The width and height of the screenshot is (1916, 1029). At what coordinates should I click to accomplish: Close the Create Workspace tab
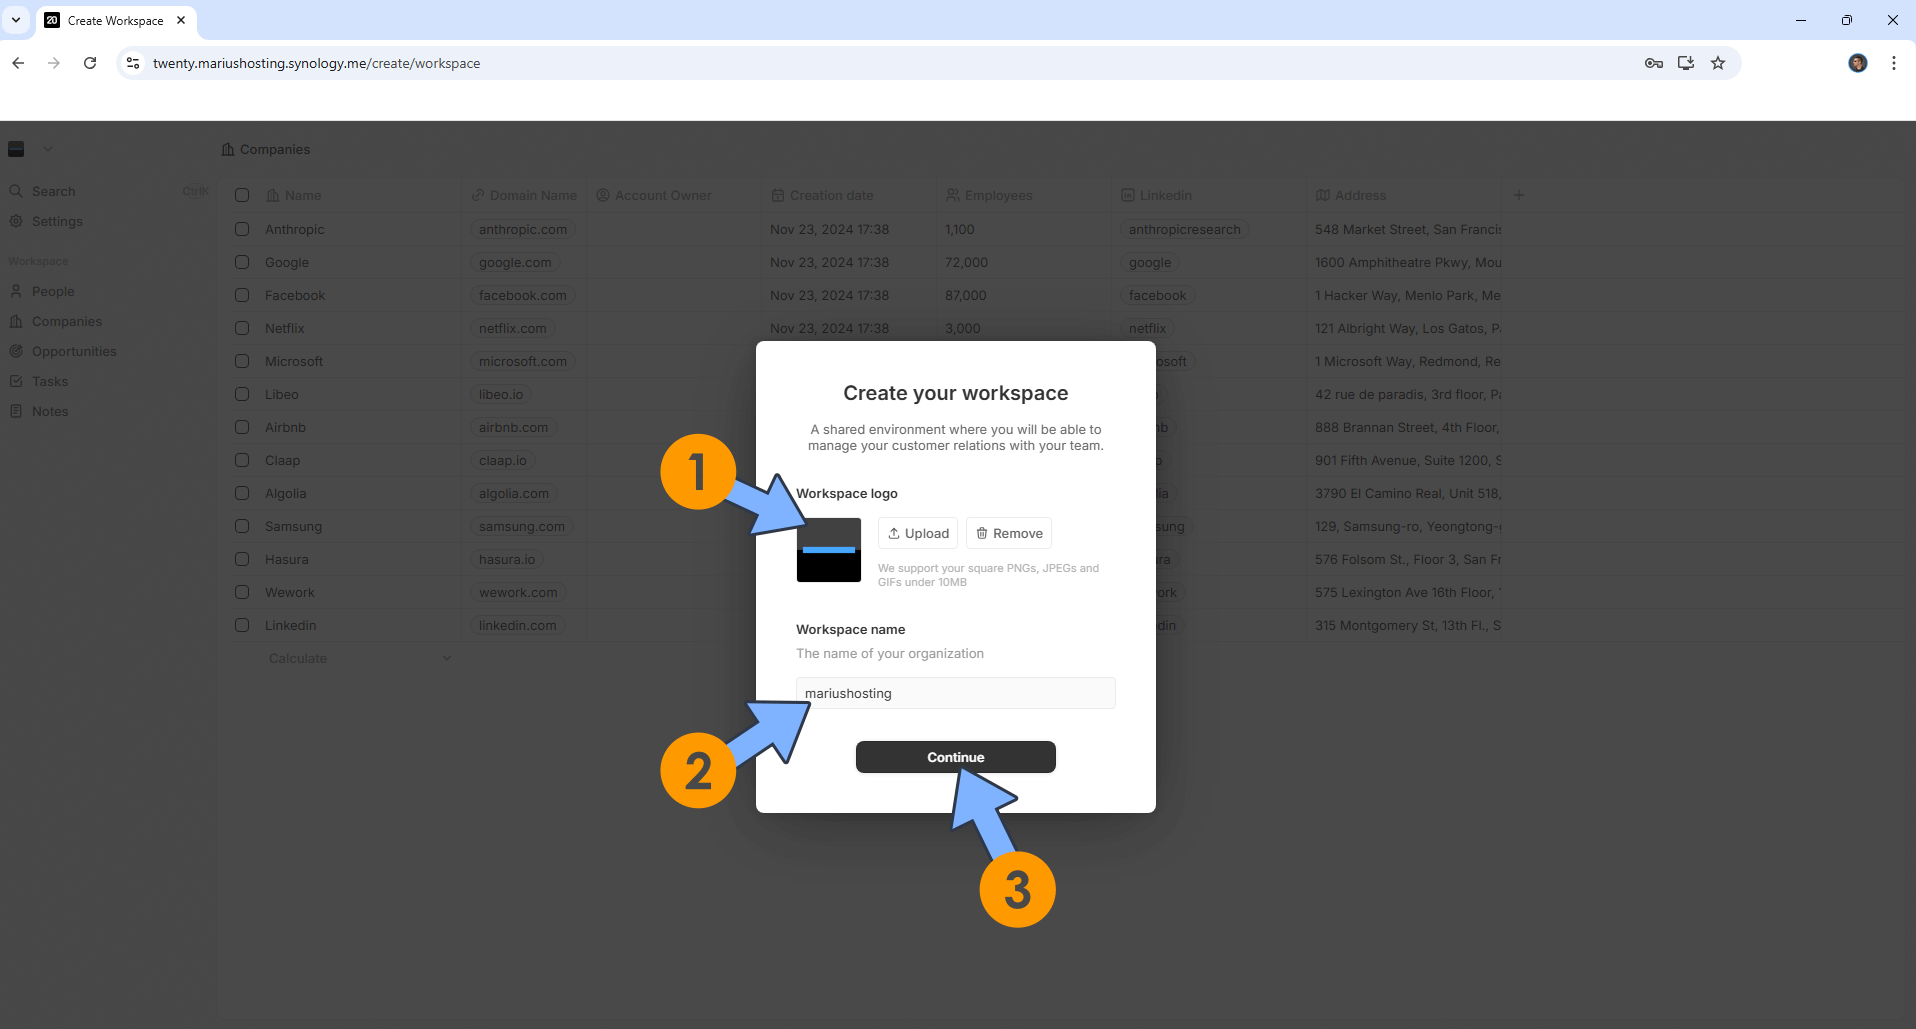pos(181,20)
